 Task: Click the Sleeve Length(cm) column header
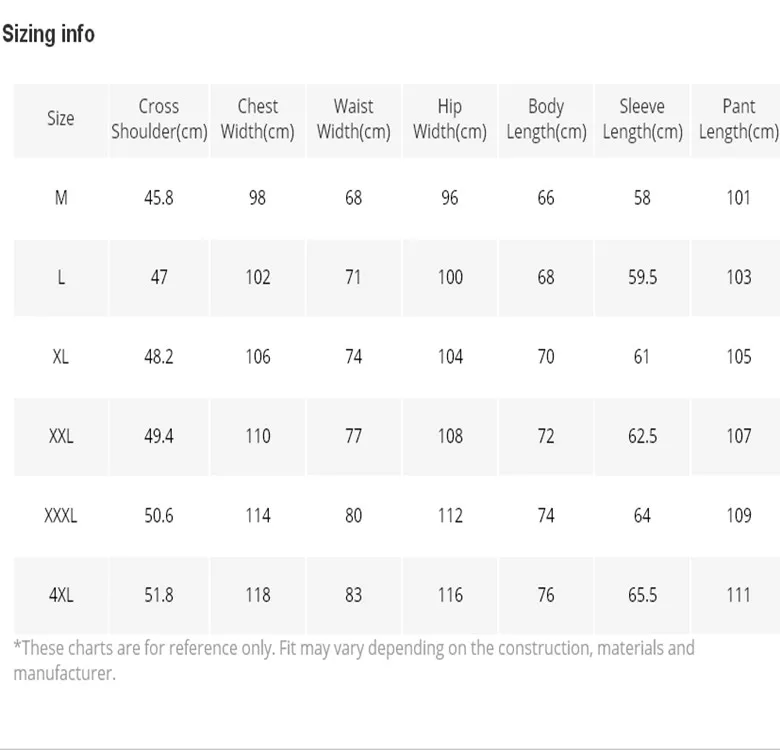click(x=642, y=118)
